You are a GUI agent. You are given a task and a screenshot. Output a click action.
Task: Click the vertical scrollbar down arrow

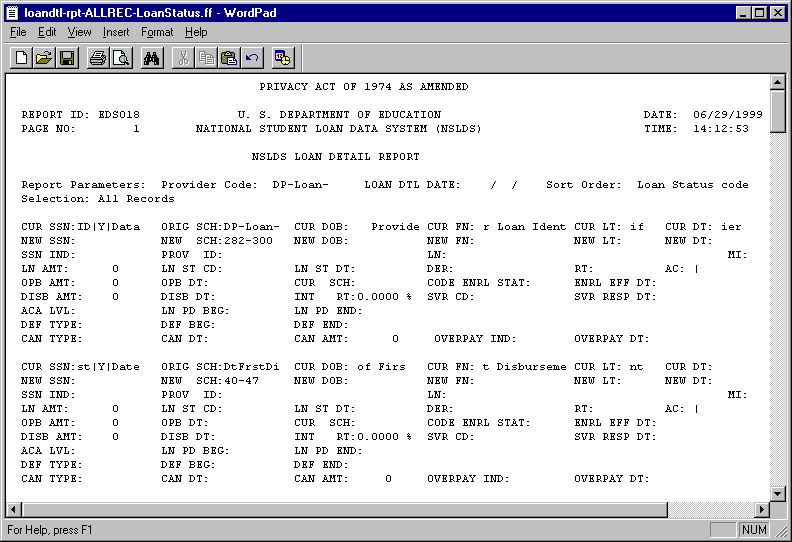click(777, 494)
